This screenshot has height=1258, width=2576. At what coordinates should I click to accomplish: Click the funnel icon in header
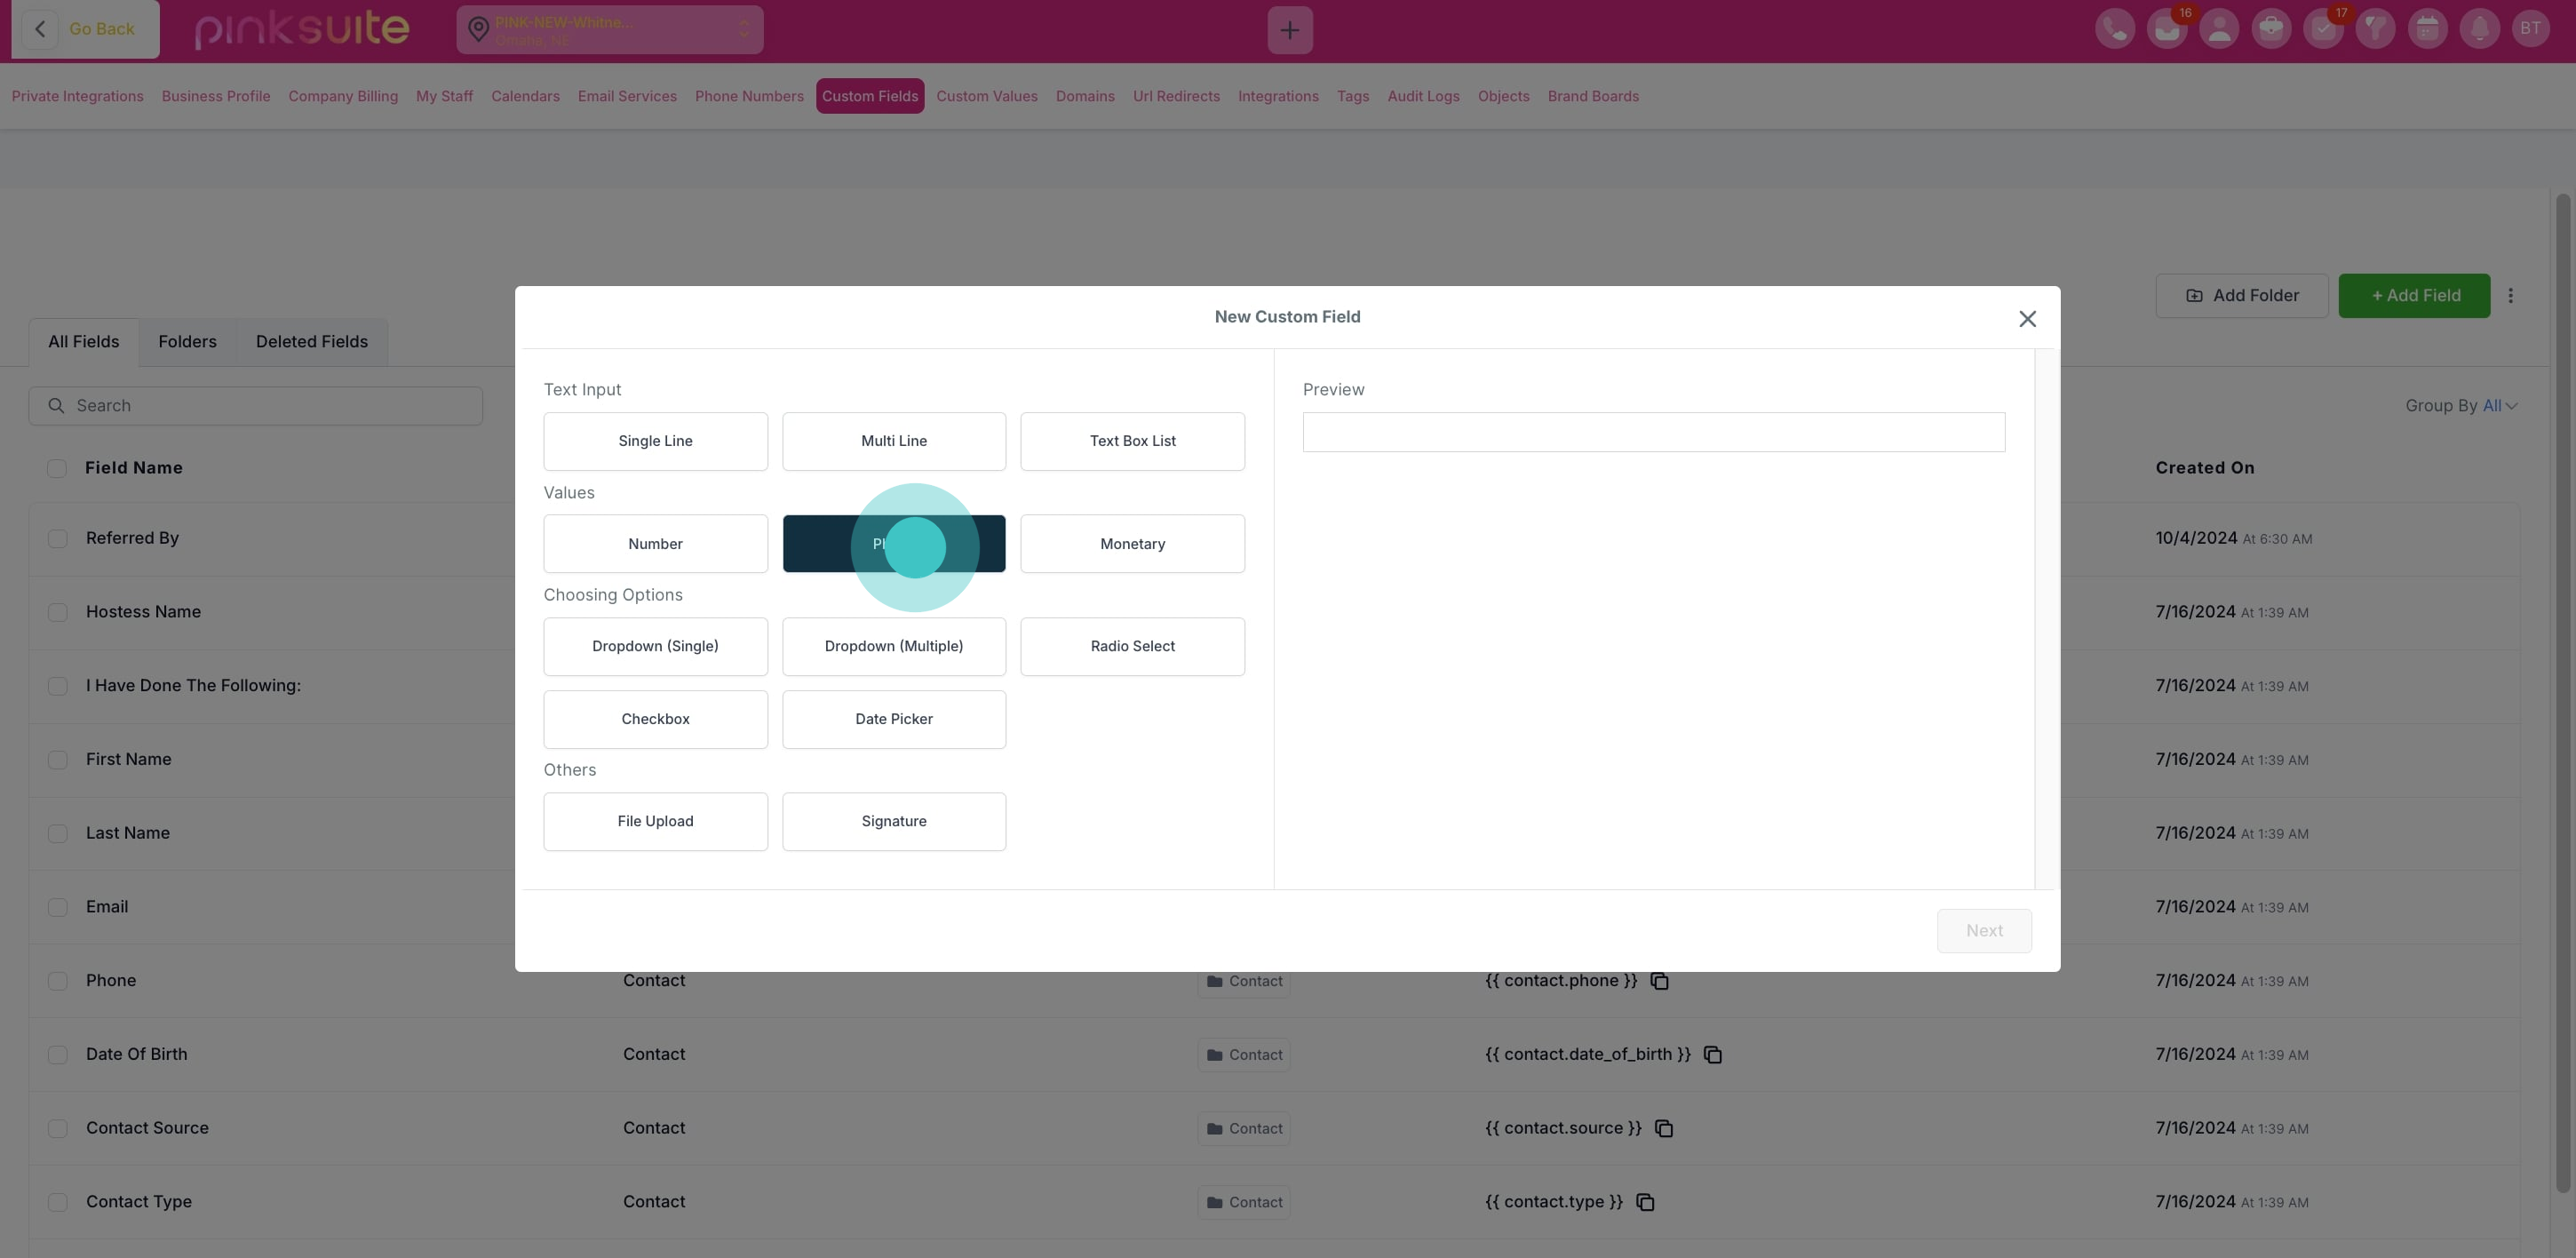2374,29
